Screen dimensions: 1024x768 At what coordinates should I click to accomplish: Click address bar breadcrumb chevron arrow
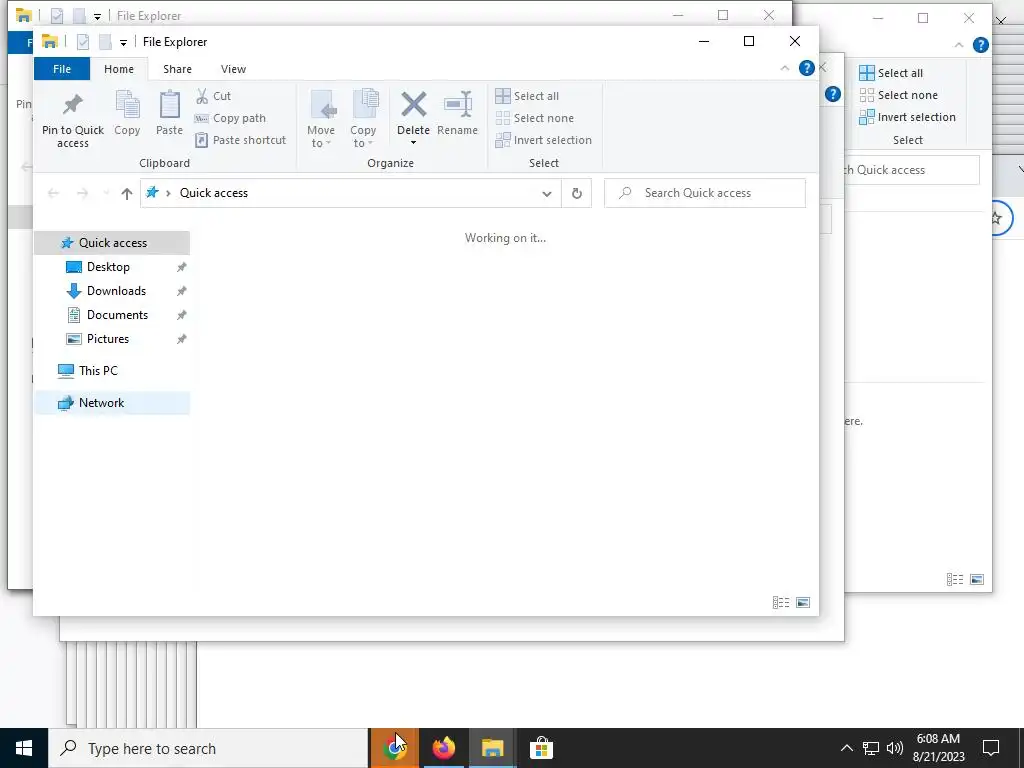pos(168,193)
